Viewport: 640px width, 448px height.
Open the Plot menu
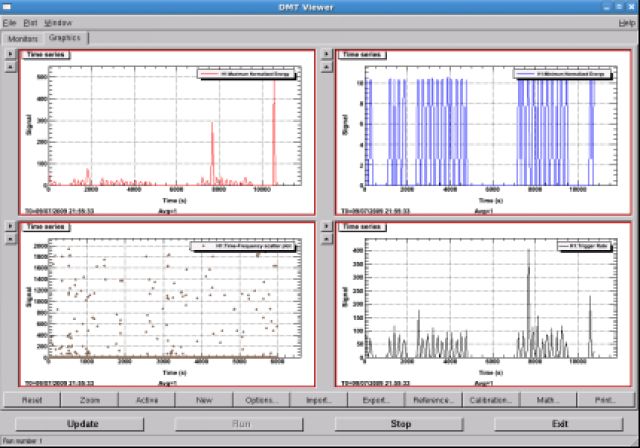(31, 22)
